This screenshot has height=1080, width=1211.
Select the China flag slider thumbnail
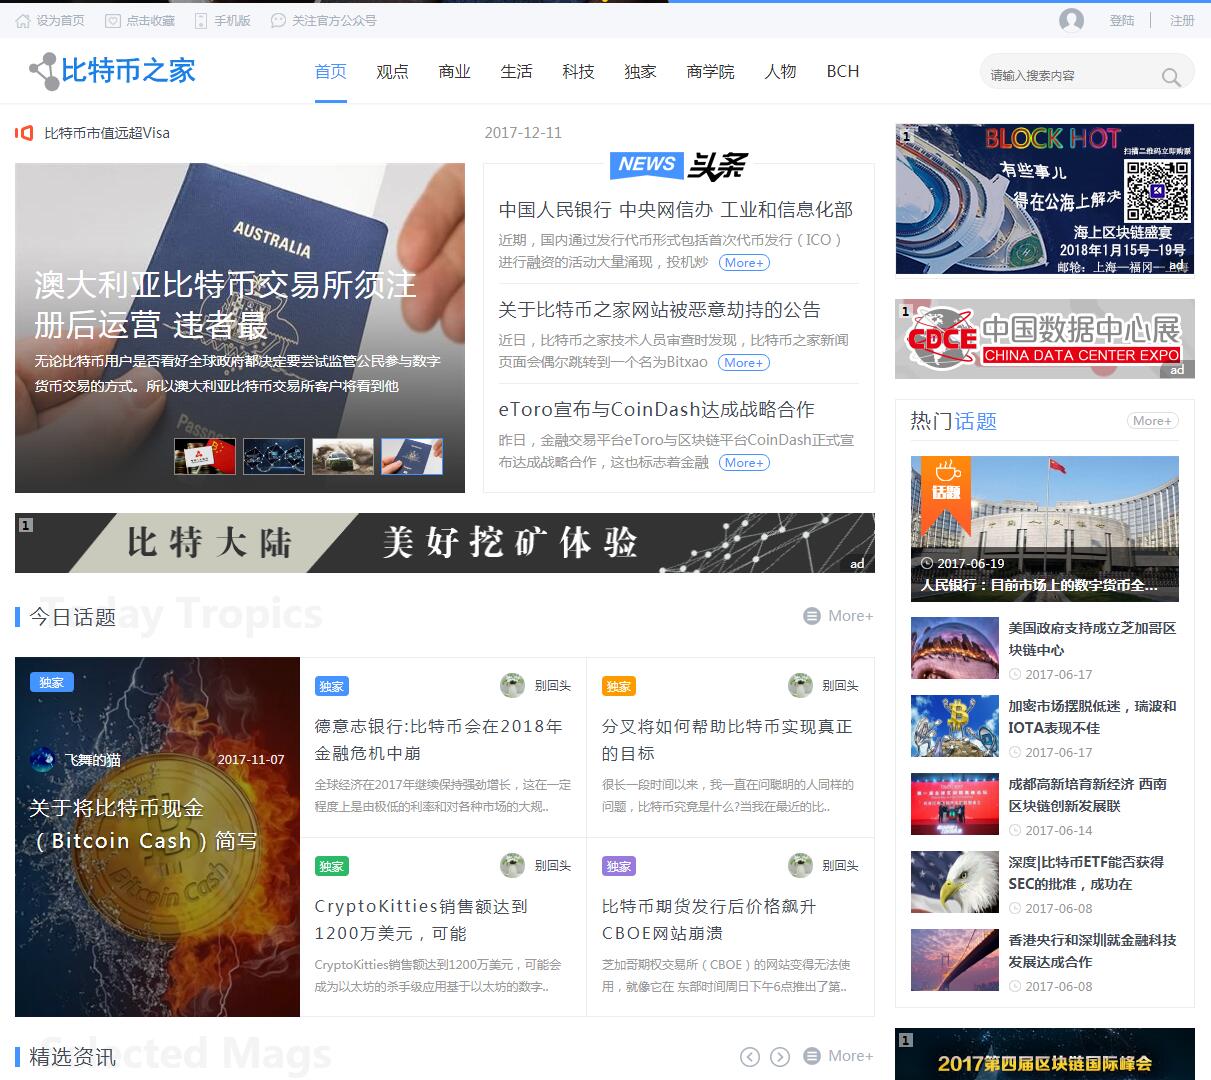205,456
